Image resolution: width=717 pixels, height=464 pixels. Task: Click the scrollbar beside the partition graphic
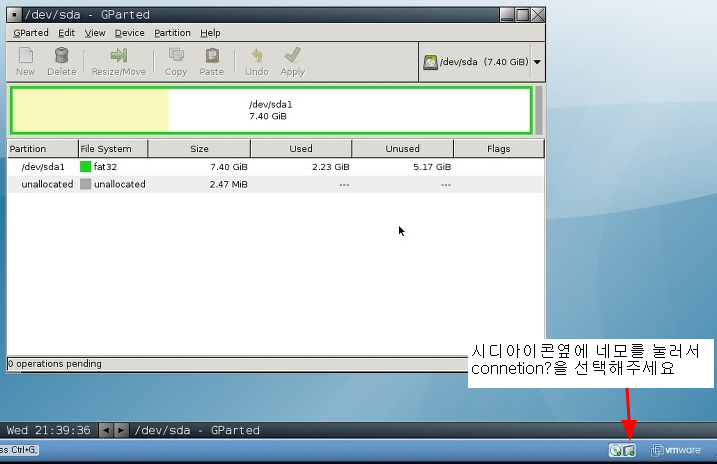539,110
